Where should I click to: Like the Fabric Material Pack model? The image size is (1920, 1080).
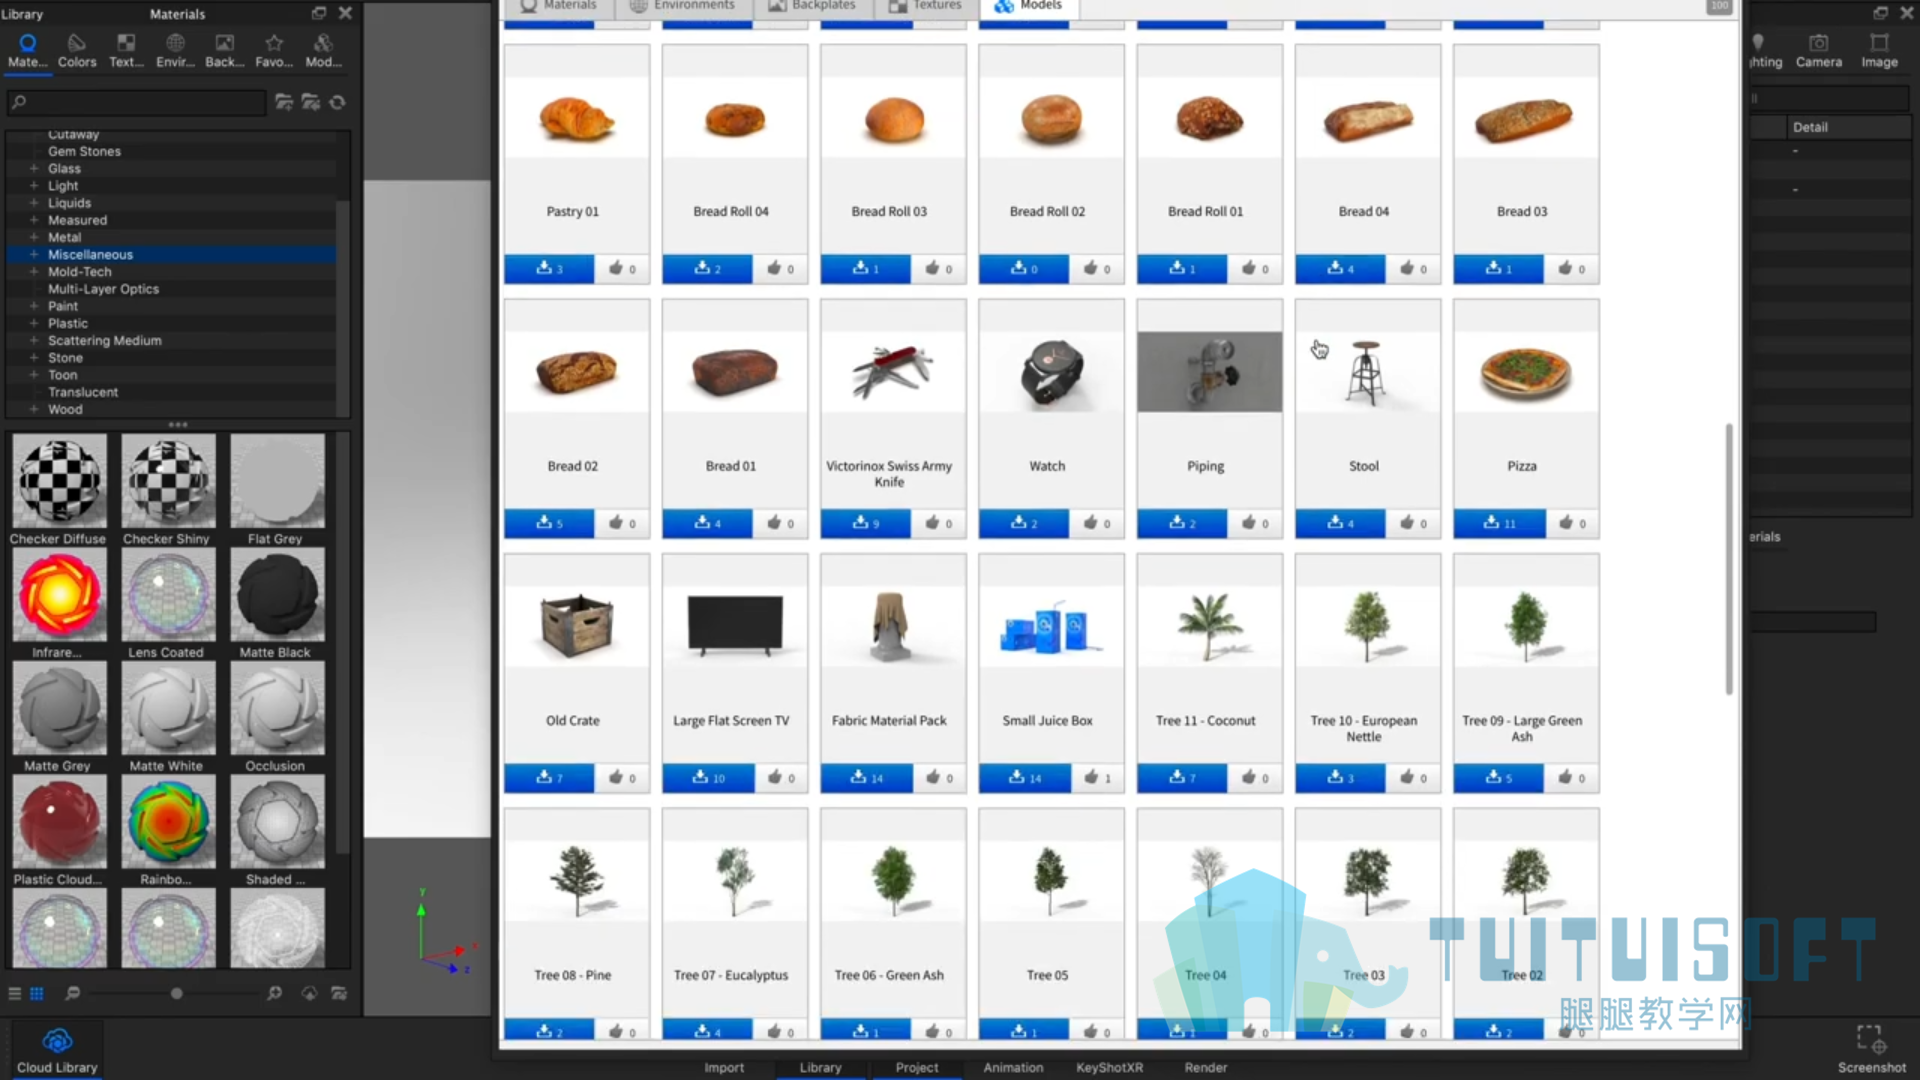pos(939,778)
